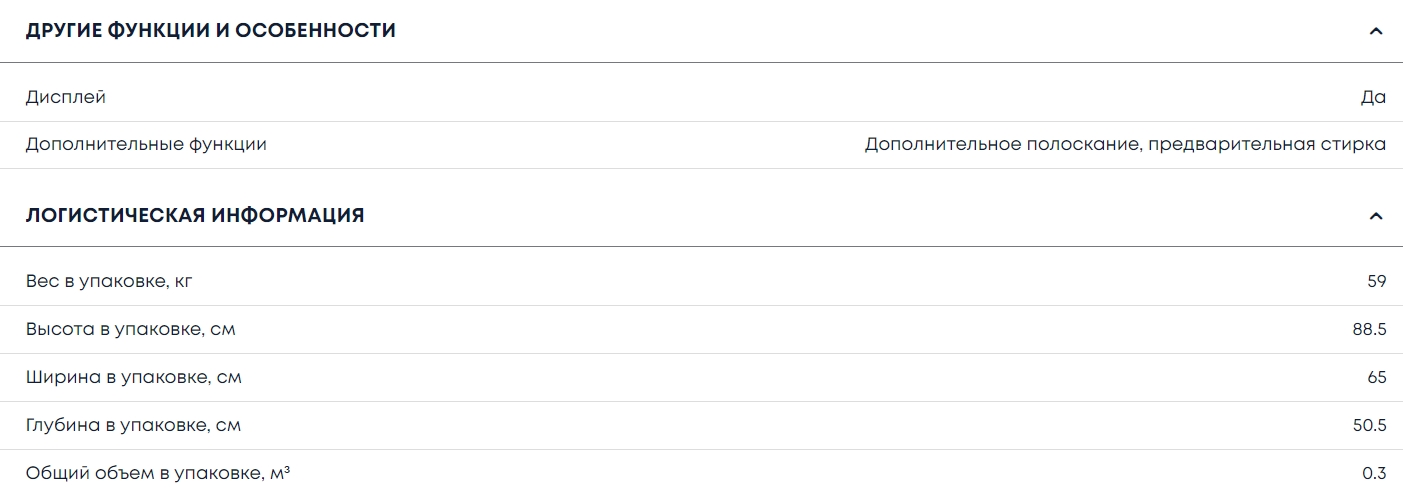
Task: Select the «Глубина в упаковке, см» label
Action: point(134,425)
